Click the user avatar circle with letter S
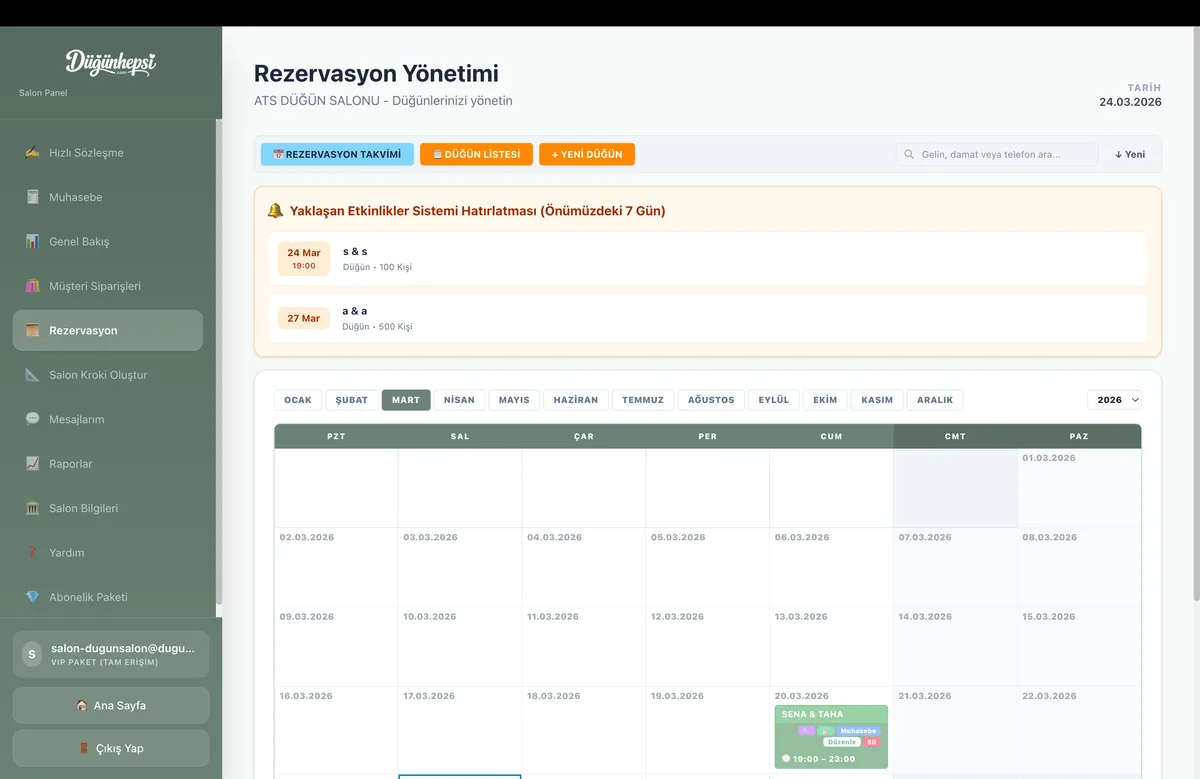This screenshot has width=1200, height=779. click(x=31, y=655)
